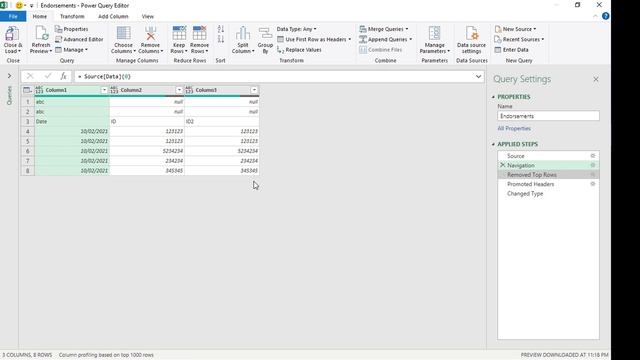The width and height of the screenshot is (640, 360).
Task: Select row 3 cell containing Date
Action: point(72,121)
